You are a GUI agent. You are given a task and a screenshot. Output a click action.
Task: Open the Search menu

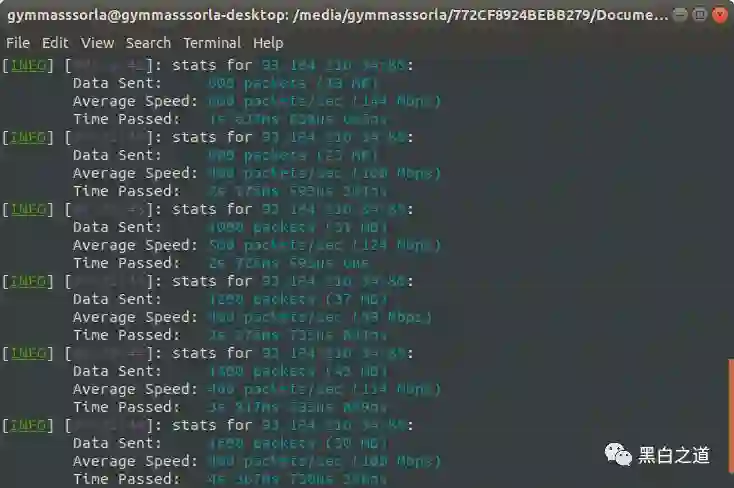coord(148,43)
